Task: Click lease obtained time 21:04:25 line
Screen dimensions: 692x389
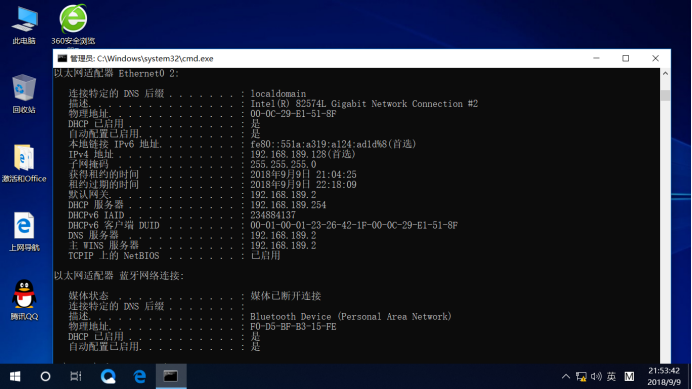Action: pyautogui.click(x=303, y=175)
